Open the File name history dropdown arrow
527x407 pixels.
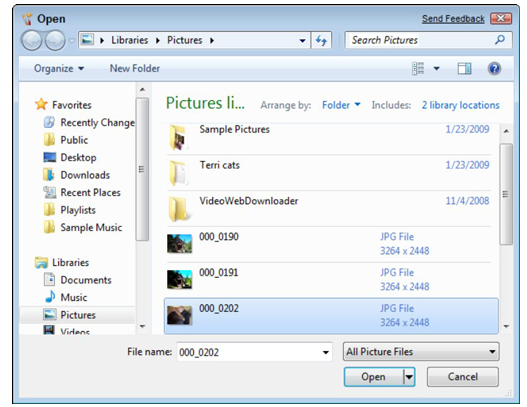pyautogui.click(x=325, y=352)
